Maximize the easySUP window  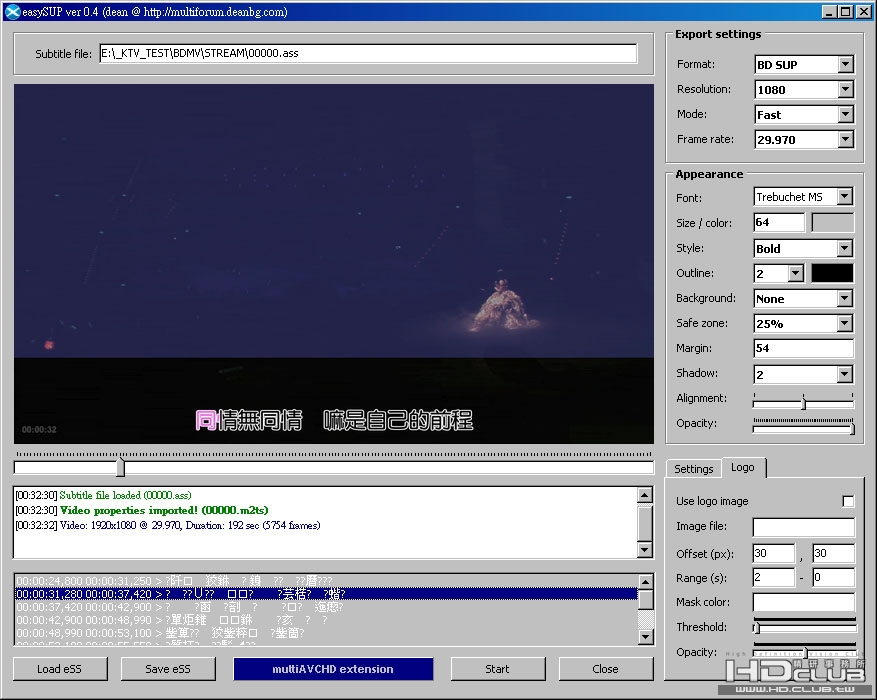point(846,11)
